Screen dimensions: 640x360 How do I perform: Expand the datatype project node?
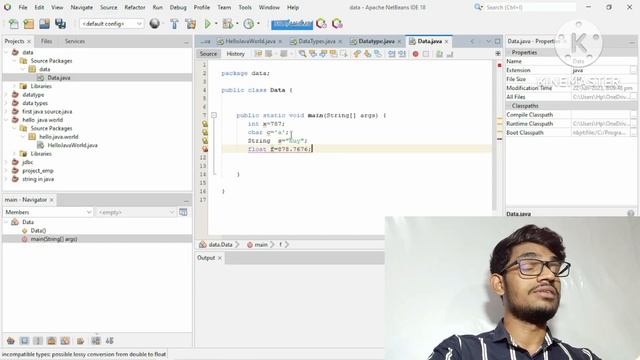point(6,95)
